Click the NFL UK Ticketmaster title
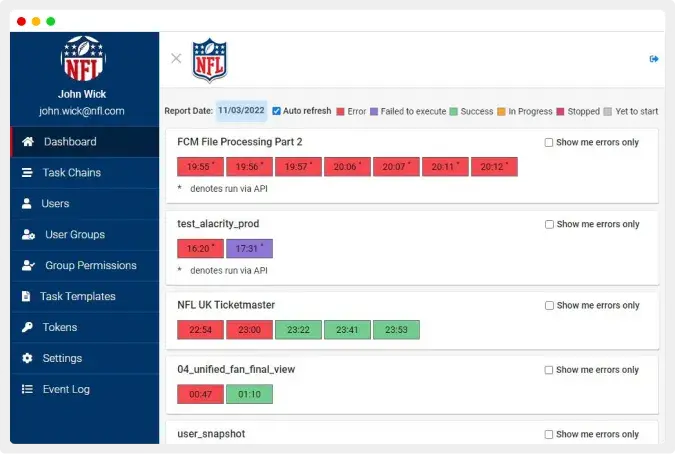Viewport: 675px width, 454px height. click(226, 305)
